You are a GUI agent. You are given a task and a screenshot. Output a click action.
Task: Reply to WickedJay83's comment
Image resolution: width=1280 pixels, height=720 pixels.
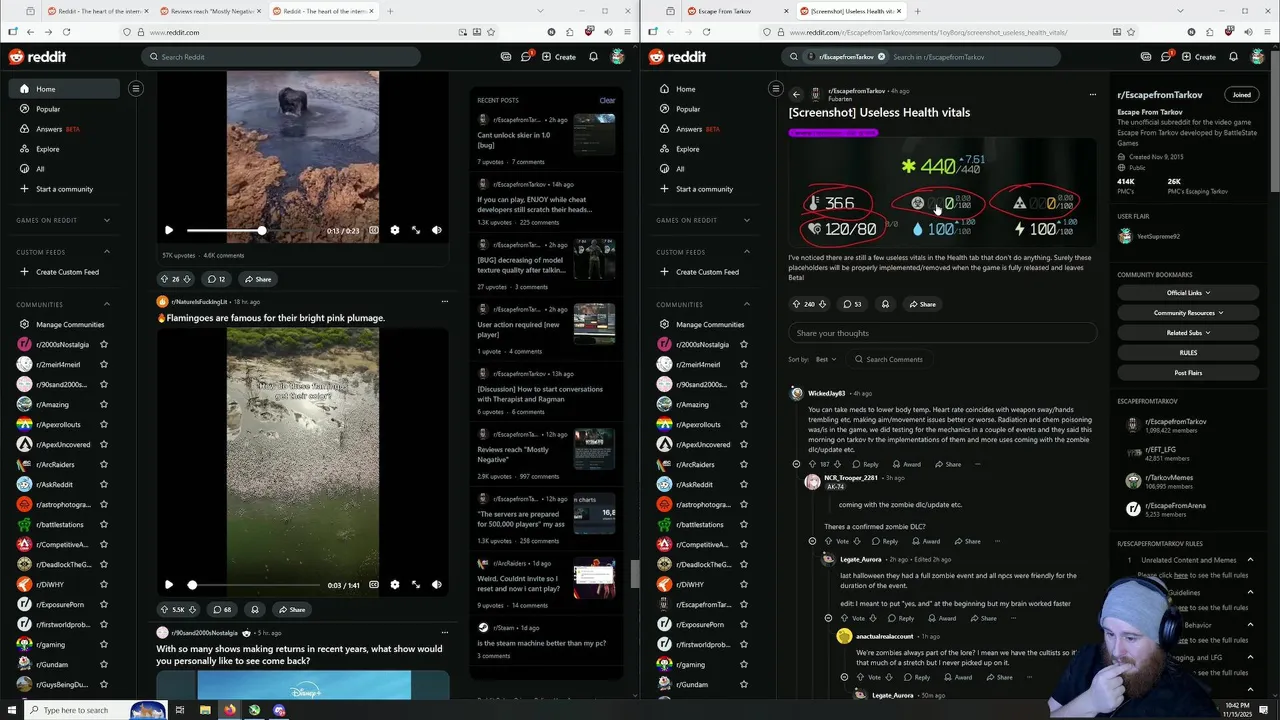pos(865,464)
